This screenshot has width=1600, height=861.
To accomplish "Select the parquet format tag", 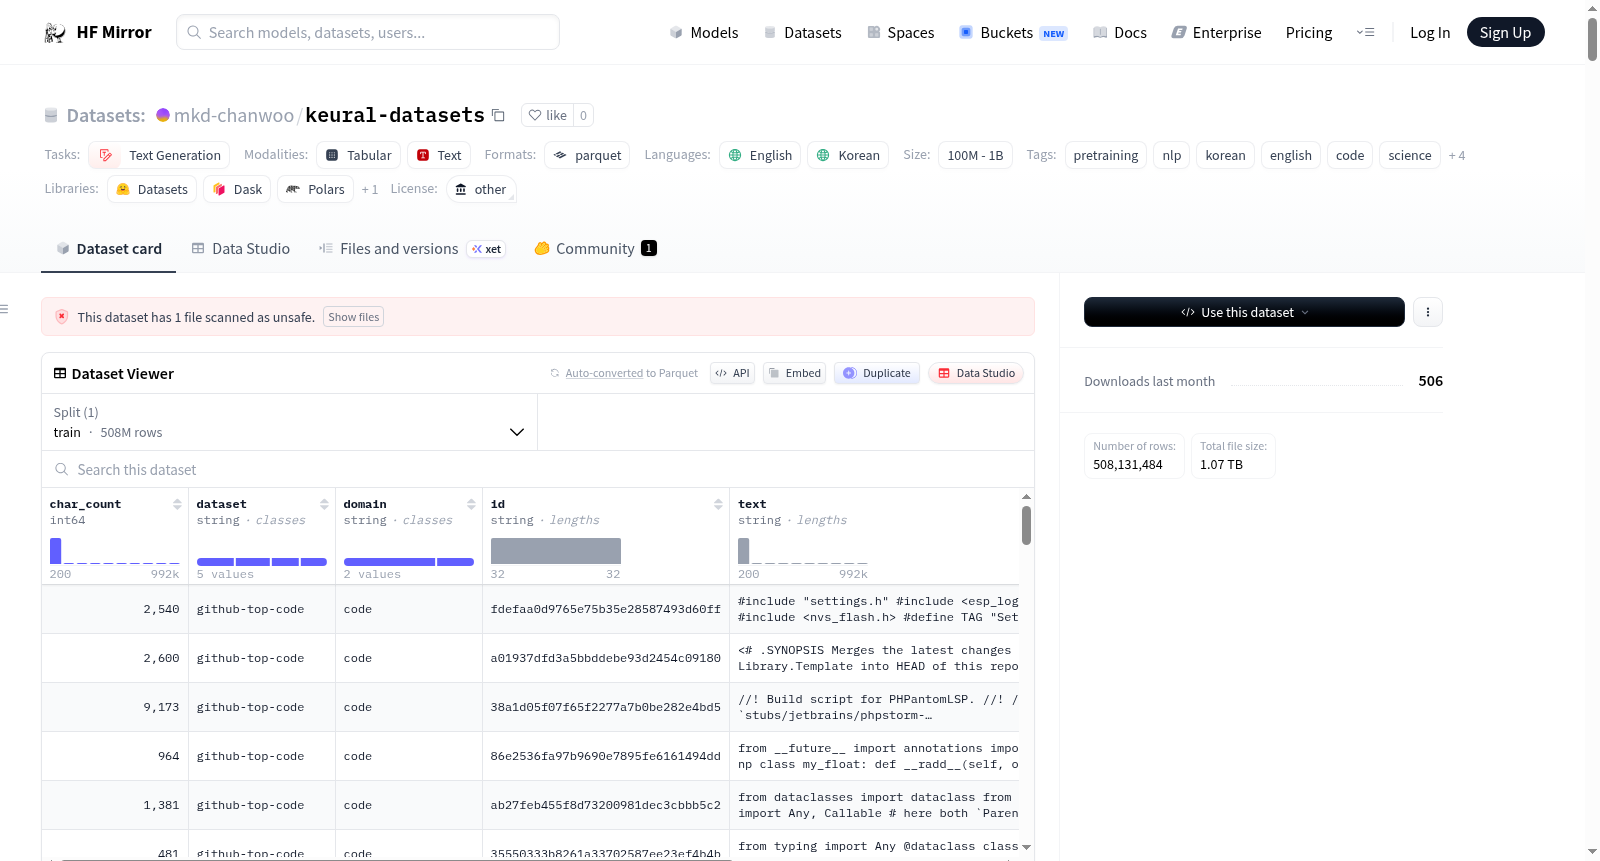I will point(587,155).
